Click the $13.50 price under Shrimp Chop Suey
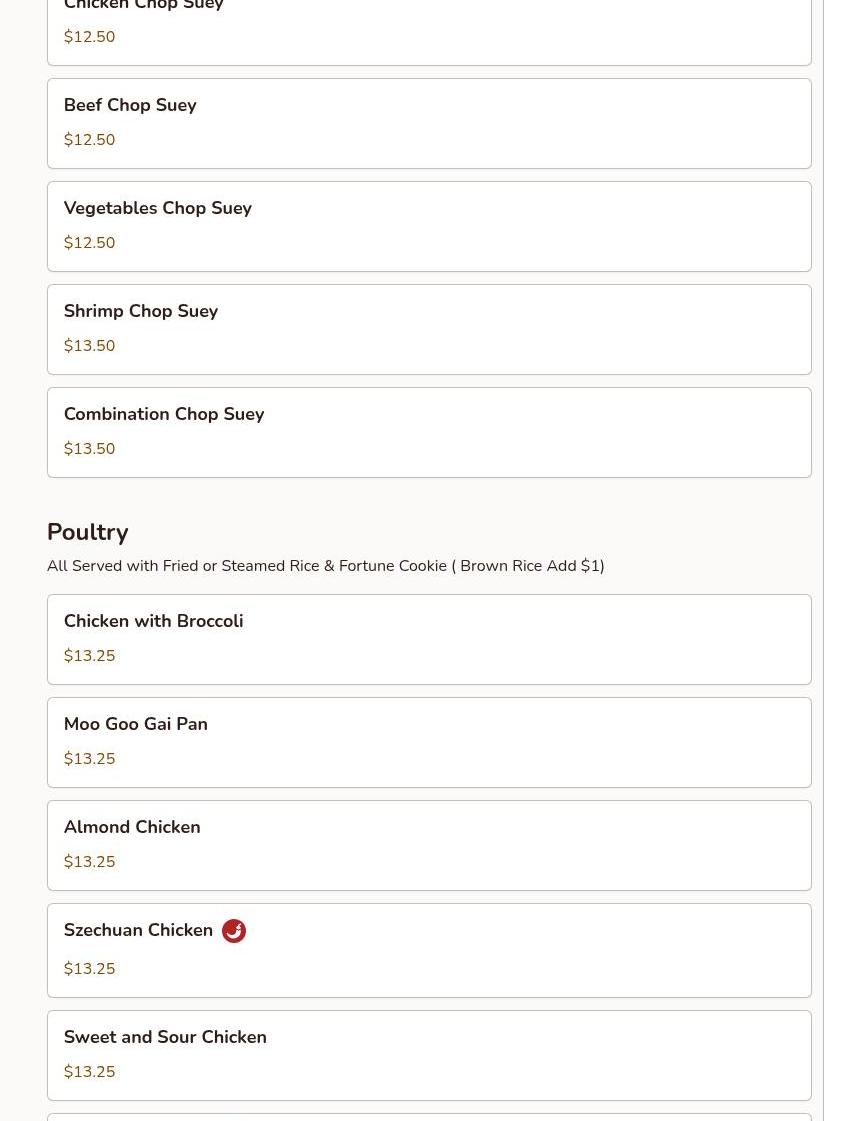 click(89, 345)
